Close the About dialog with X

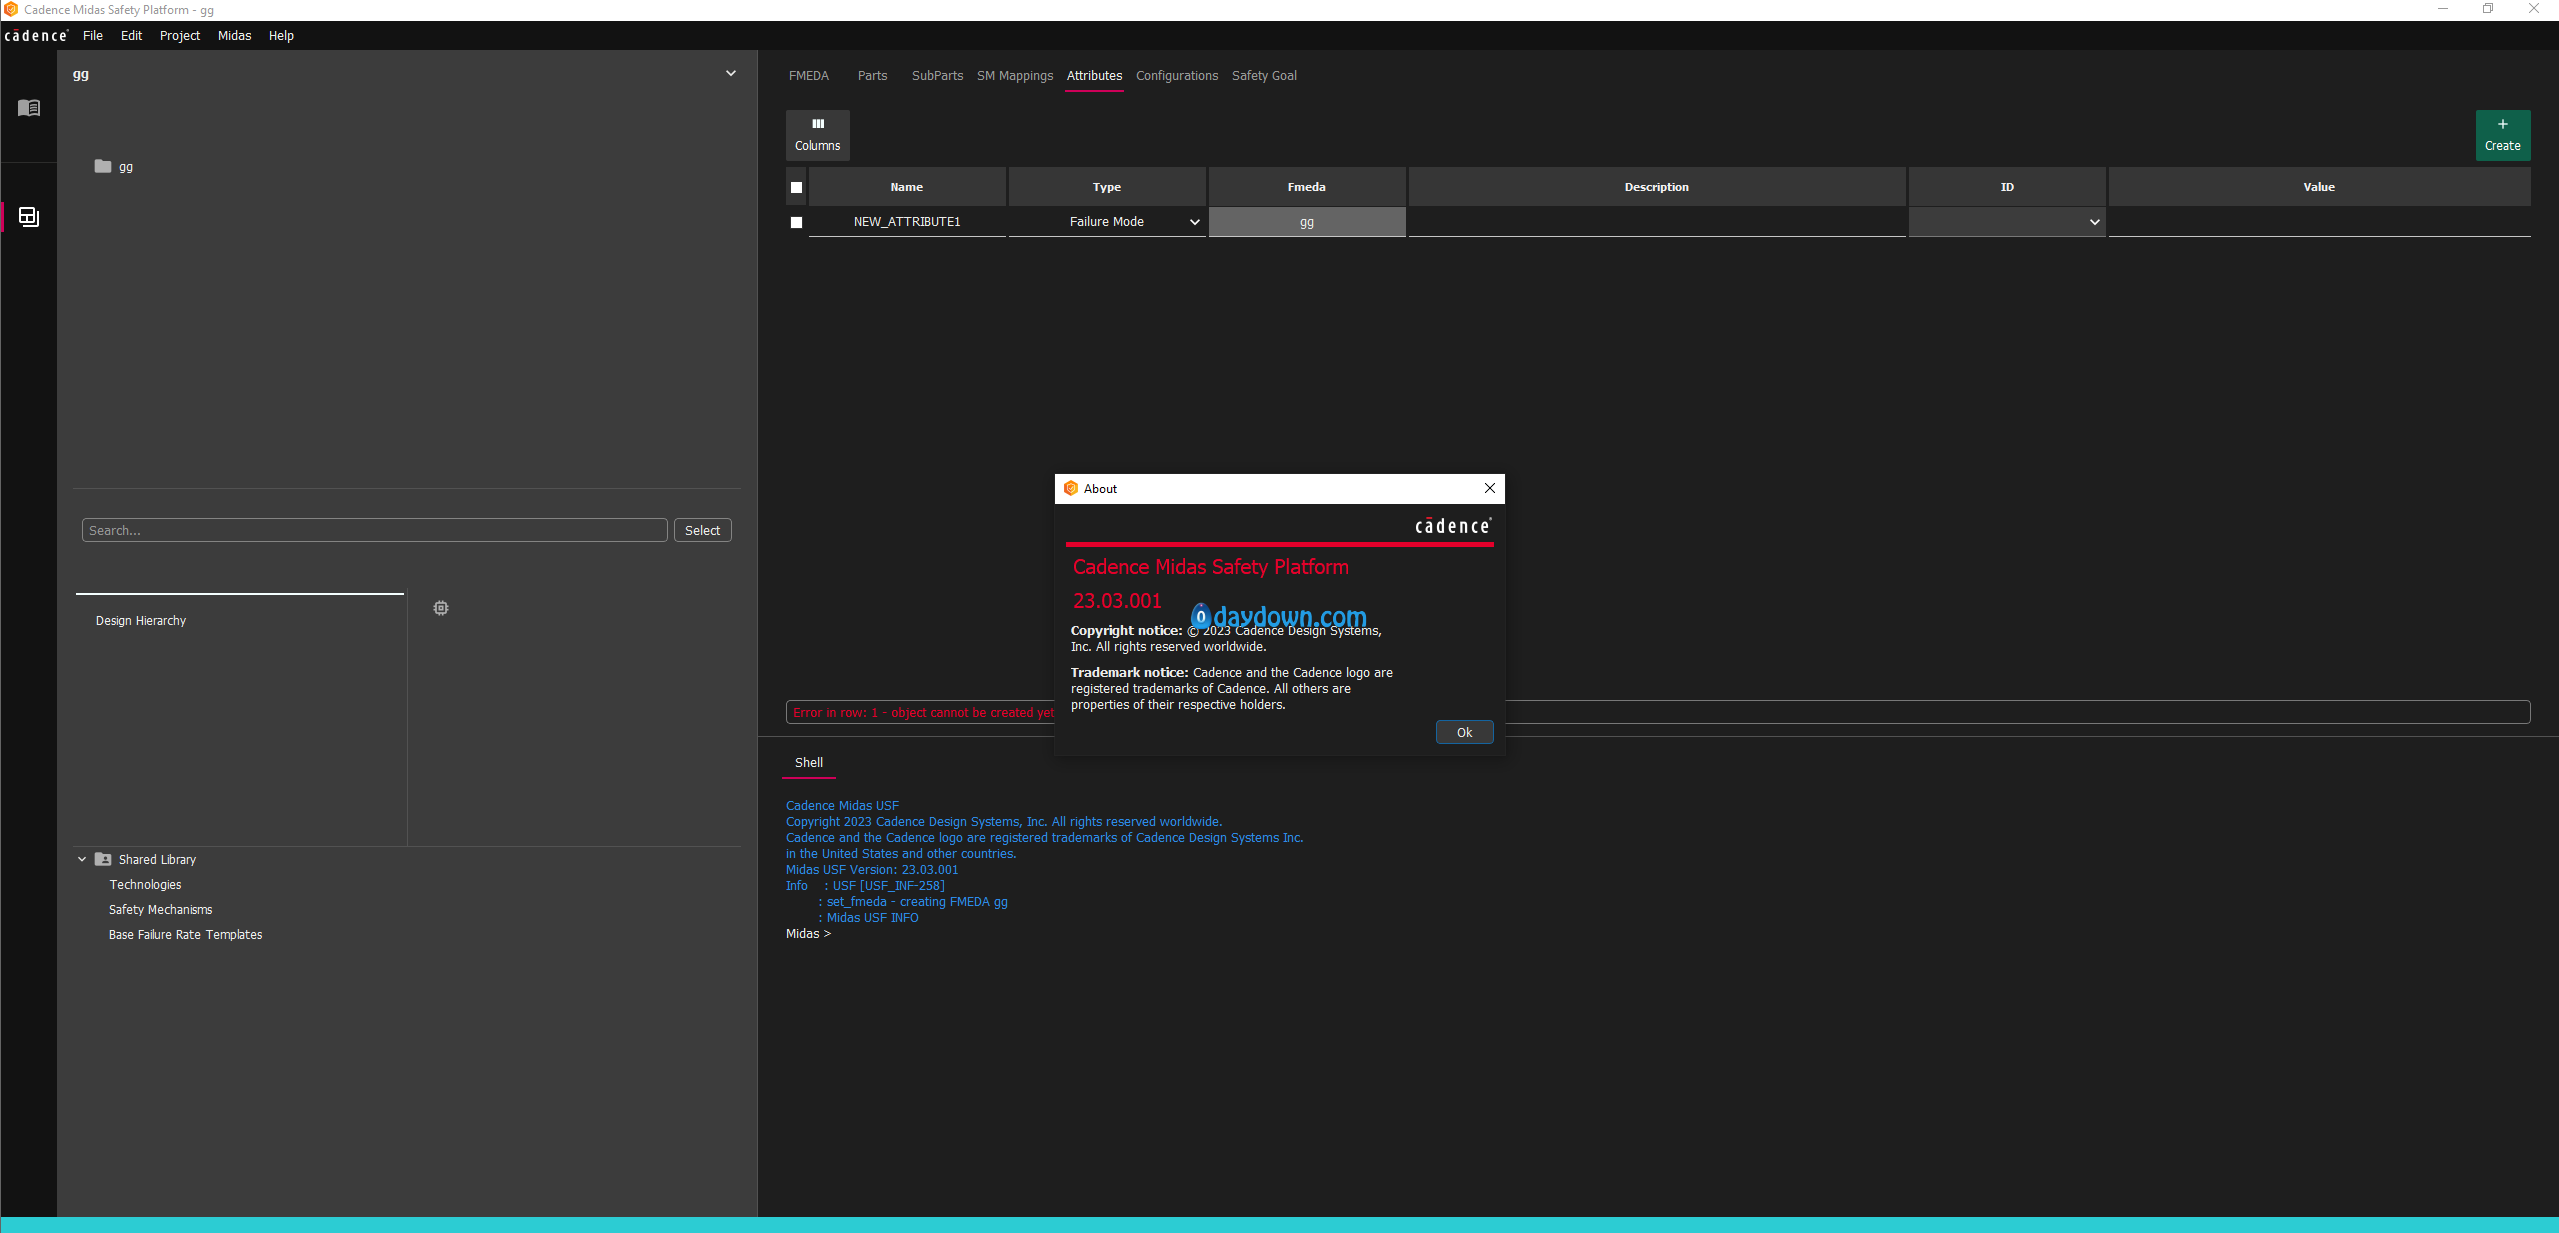click(1489, 488)
